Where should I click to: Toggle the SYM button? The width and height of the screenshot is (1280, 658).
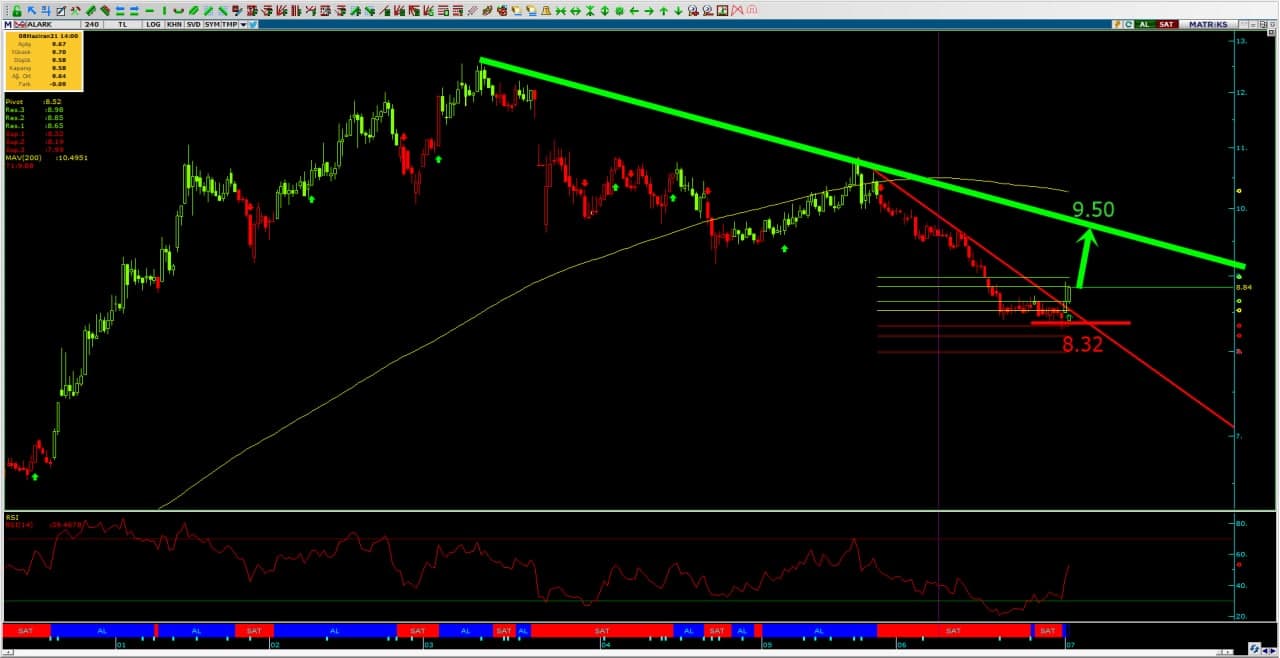tap(212, 24)
